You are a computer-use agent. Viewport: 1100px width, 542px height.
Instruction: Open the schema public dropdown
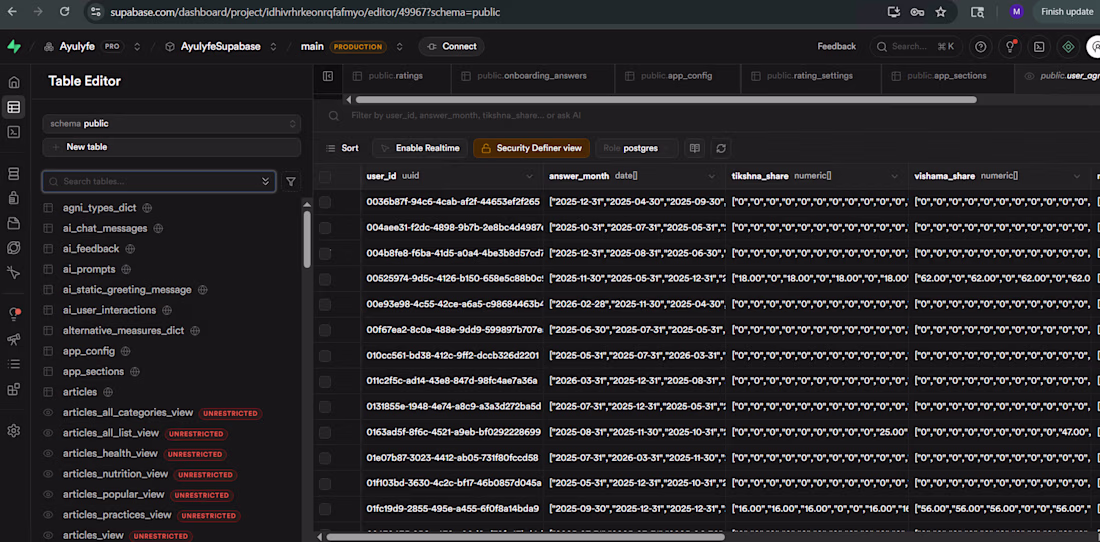(171, 124)
